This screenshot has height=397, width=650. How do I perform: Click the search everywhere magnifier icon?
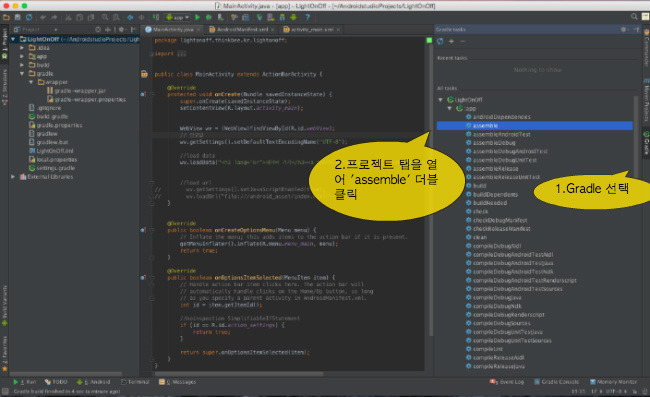click(x=634, y=17)
